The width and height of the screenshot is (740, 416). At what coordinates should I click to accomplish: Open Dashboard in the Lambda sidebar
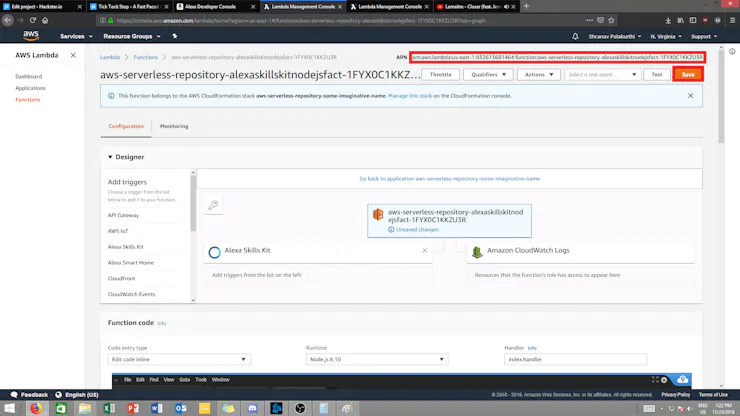[28, 76]
